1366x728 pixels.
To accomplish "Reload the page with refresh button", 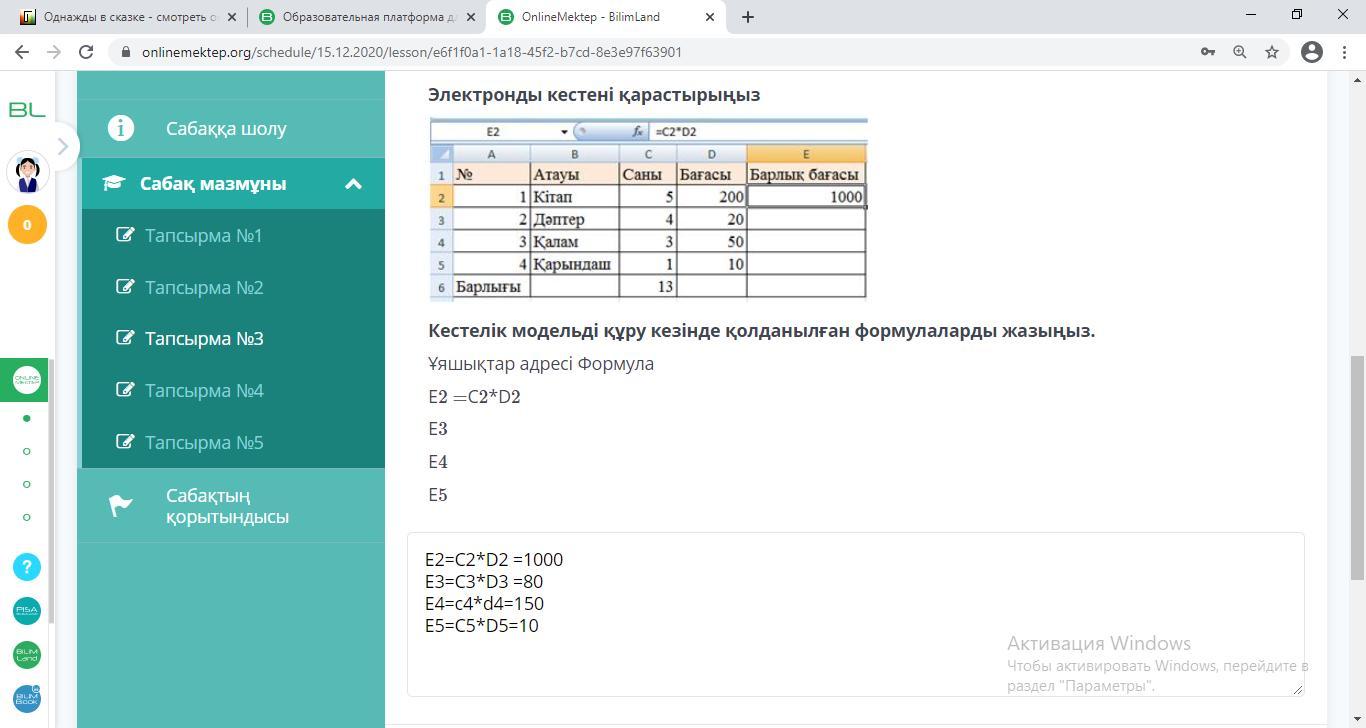I will [86, 52].
